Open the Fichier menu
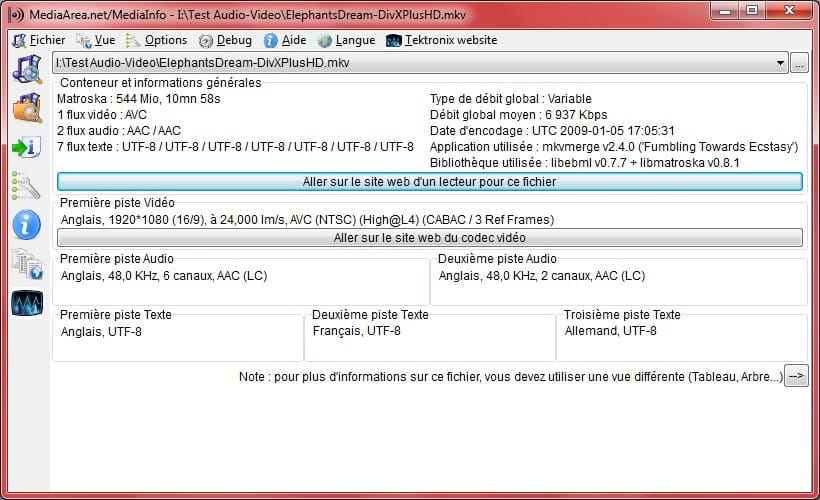820x500 pixels. [39, 40]
